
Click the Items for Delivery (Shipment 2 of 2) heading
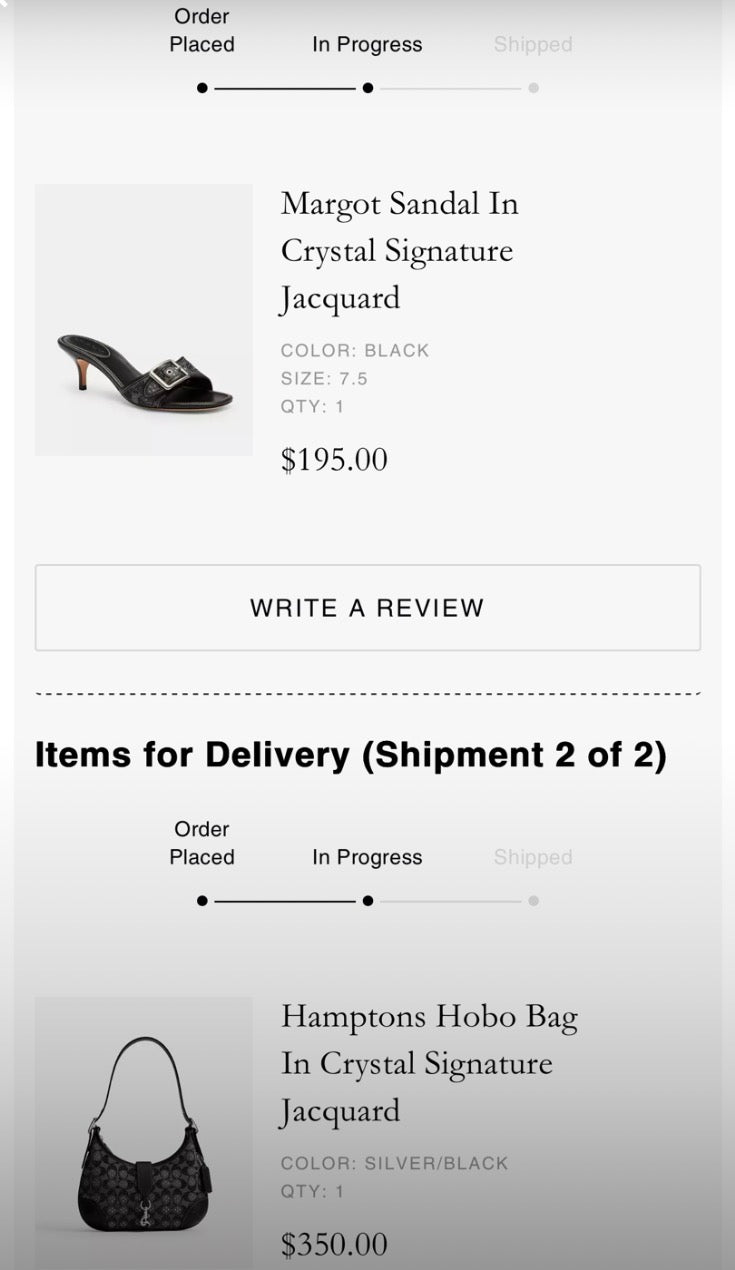click(x=350, y=755)
